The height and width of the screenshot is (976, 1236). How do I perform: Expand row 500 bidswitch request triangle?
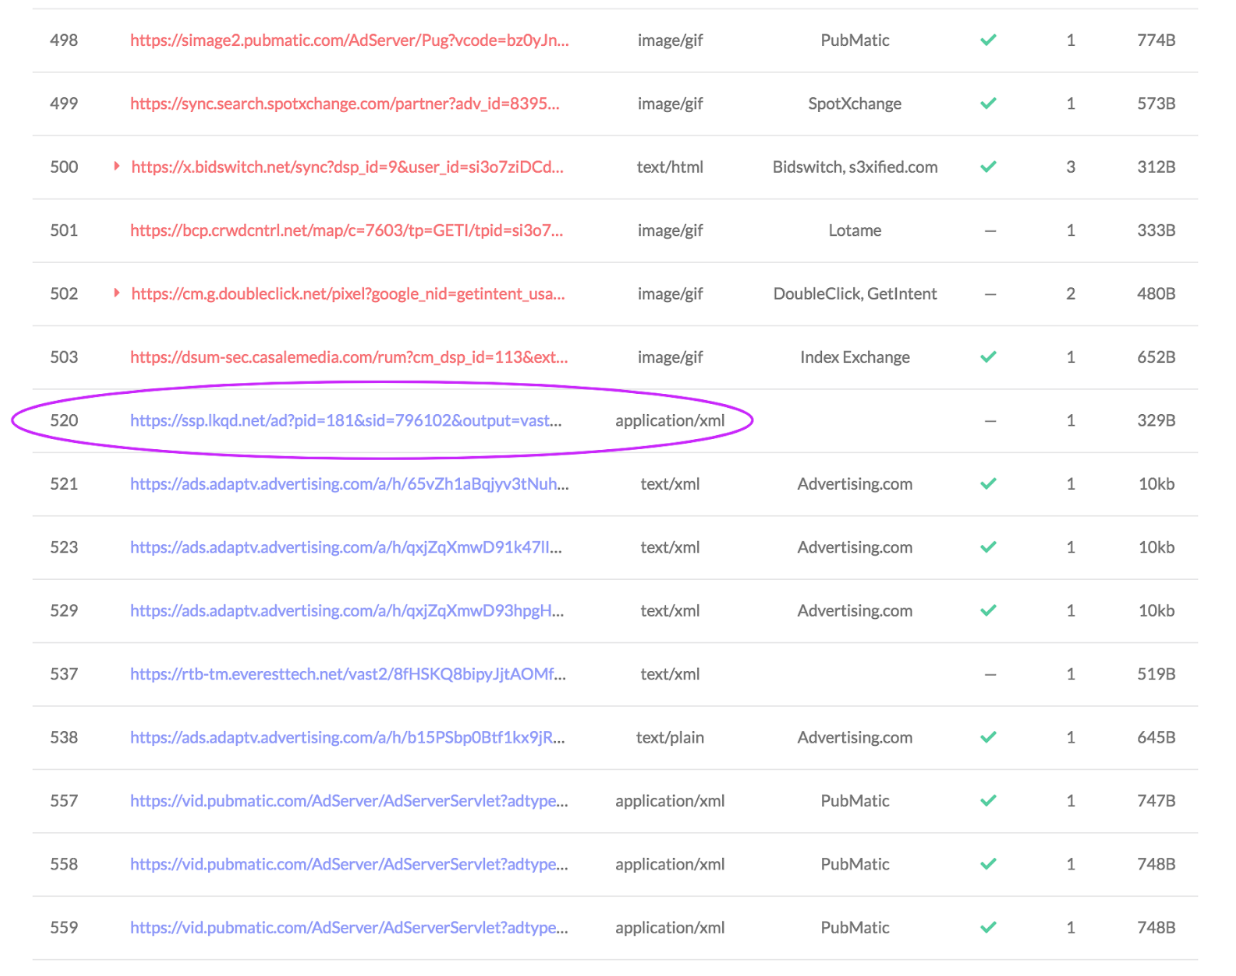click(117, 166)
